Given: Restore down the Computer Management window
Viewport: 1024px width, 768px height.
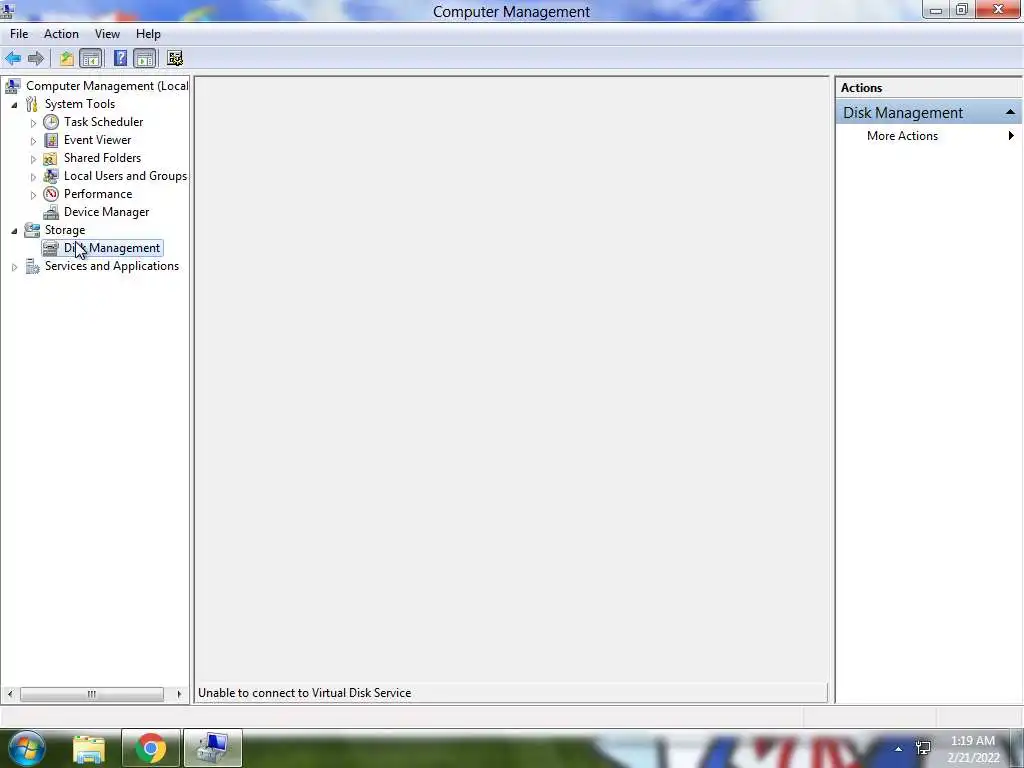Looking at the screenshot, I should pos(961,10).
